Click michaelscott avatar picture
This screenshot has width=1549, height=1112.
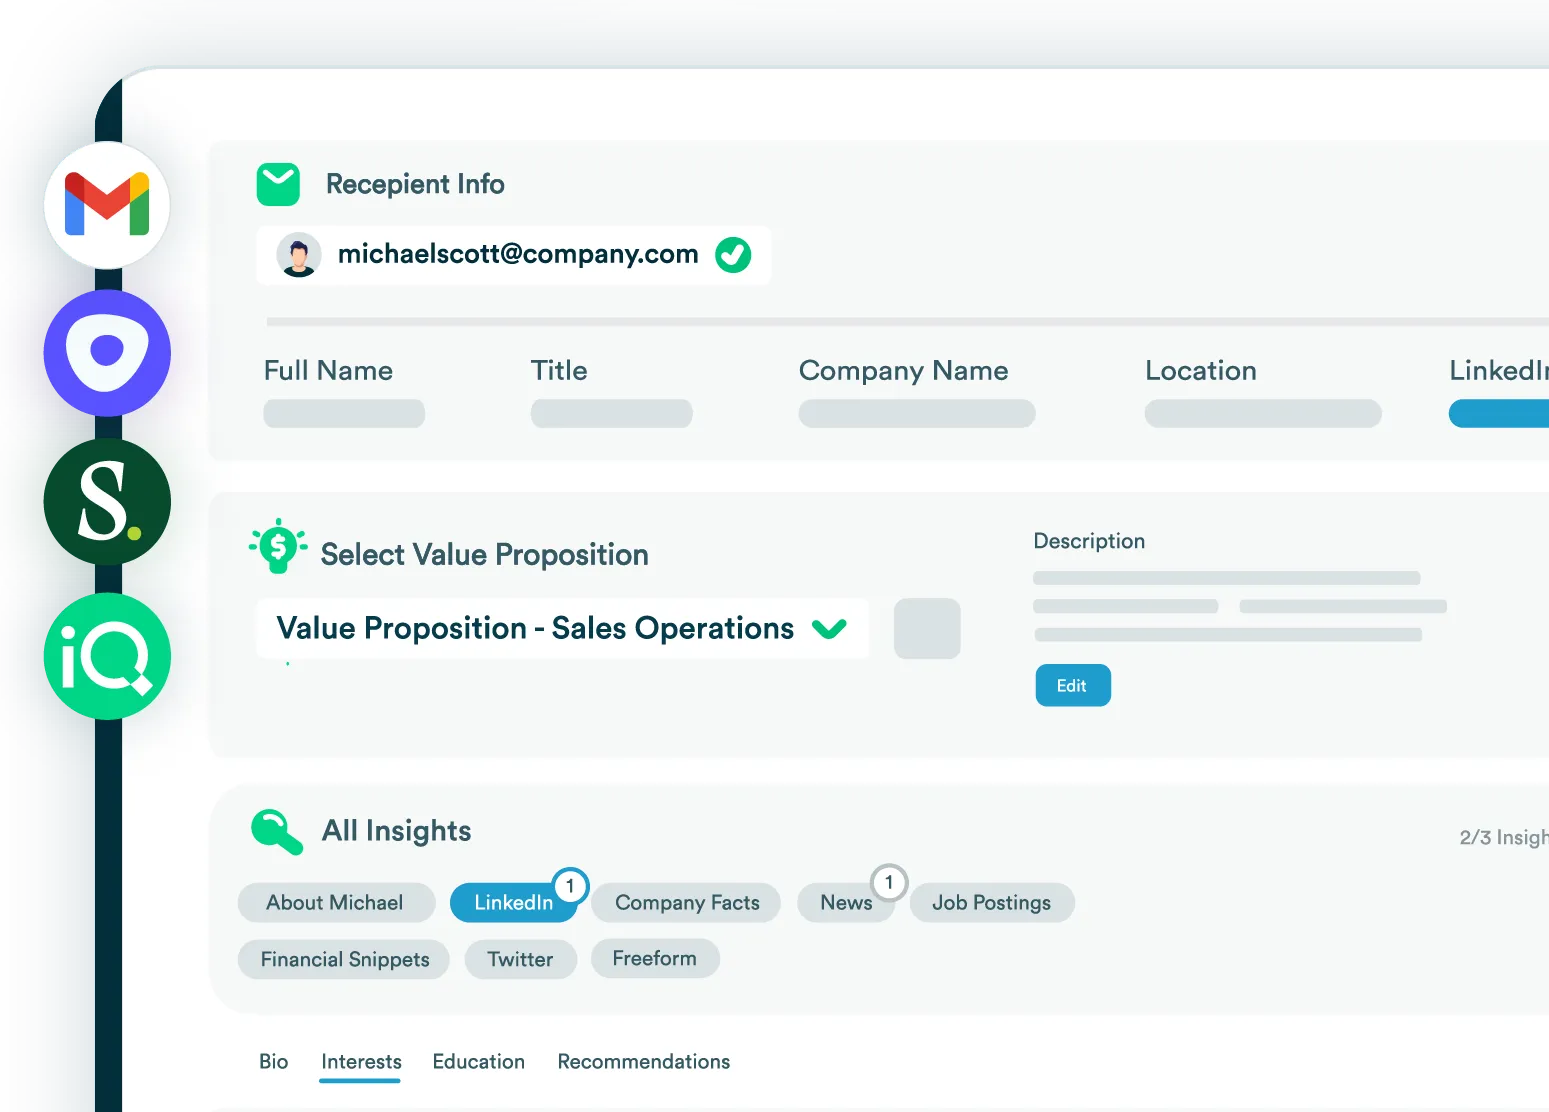(x=298, y=255)
